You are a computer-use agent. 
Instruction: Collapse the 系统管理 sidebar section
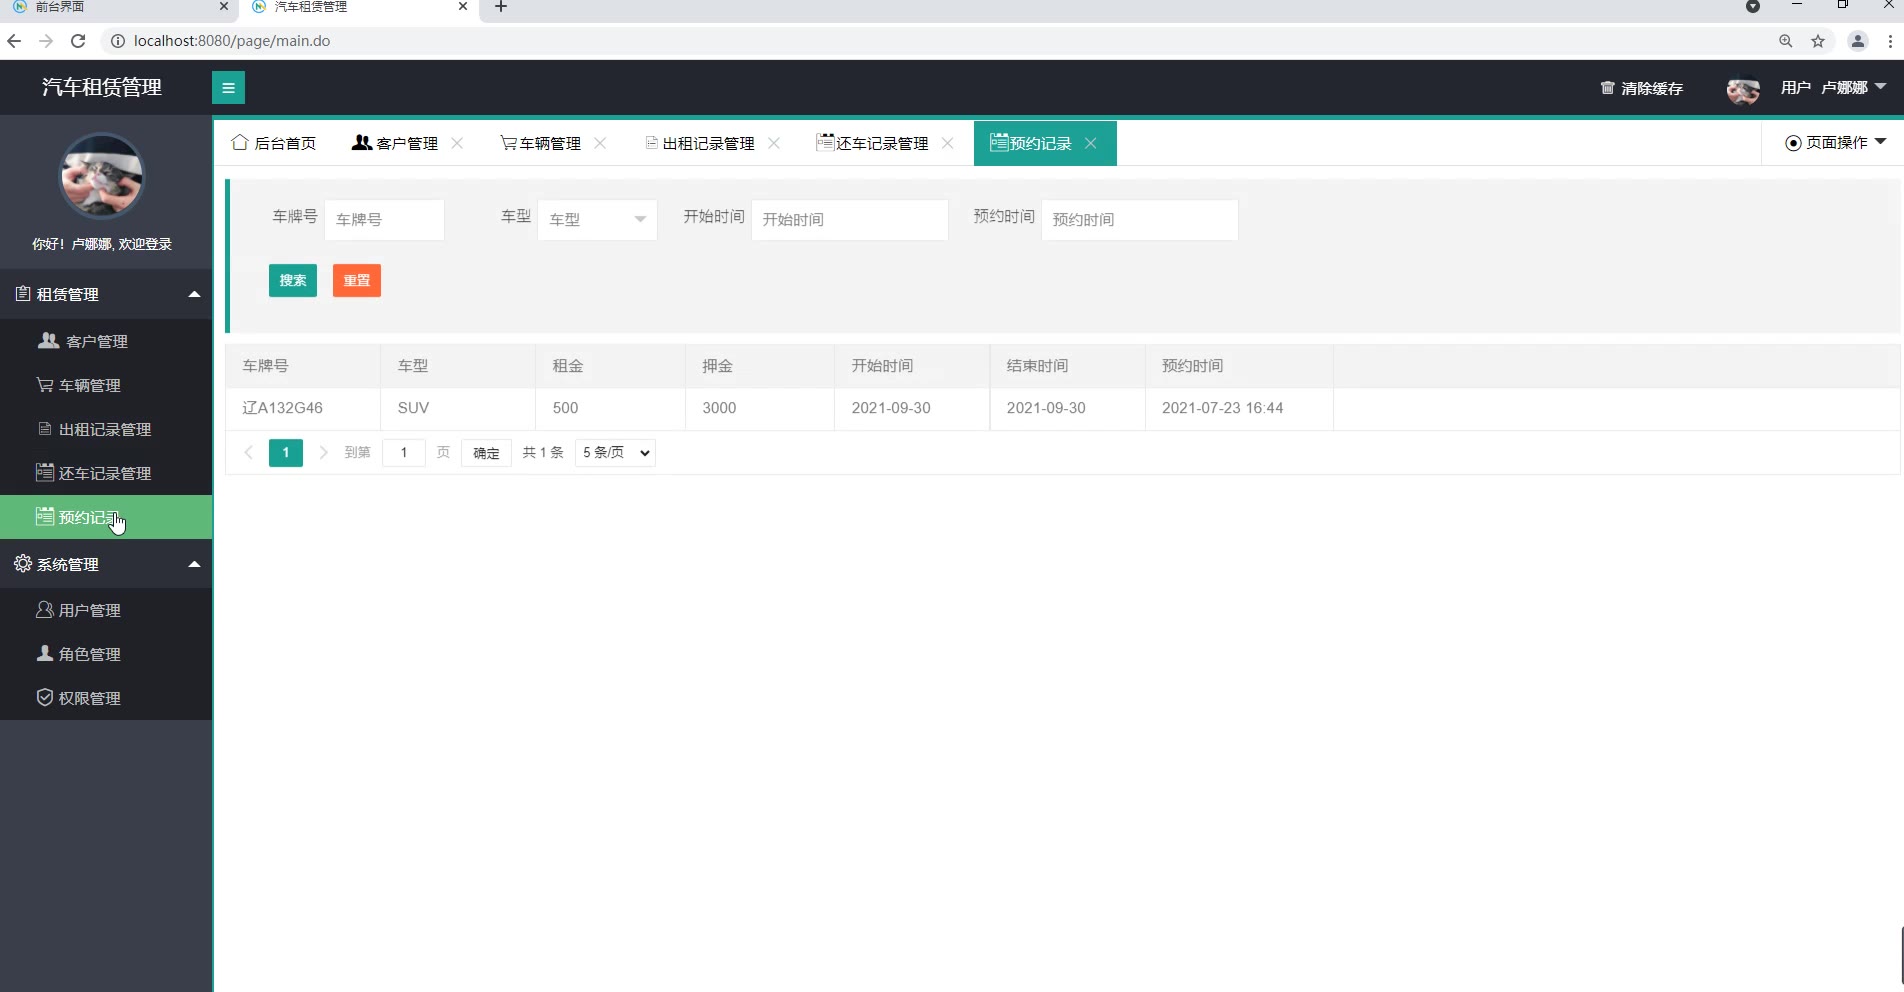point(106,564)
